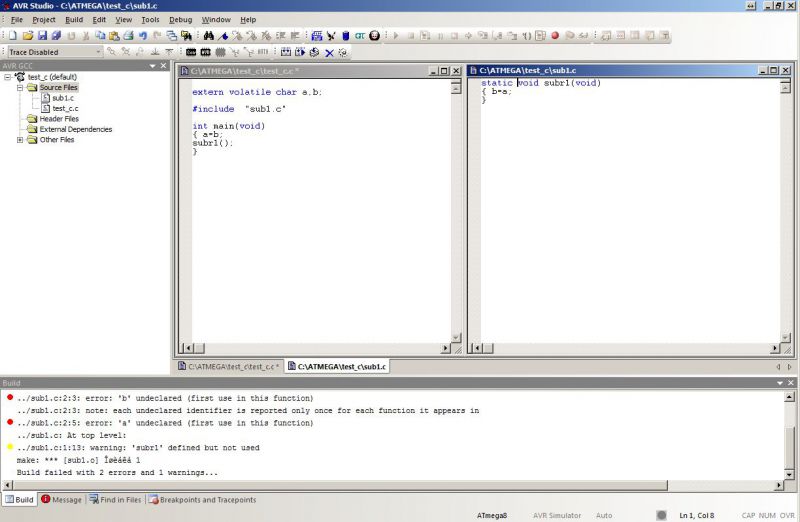The height and width of the screenshot is (522, 800).
Task: Open the Debug menu
Action: [180, 20]
